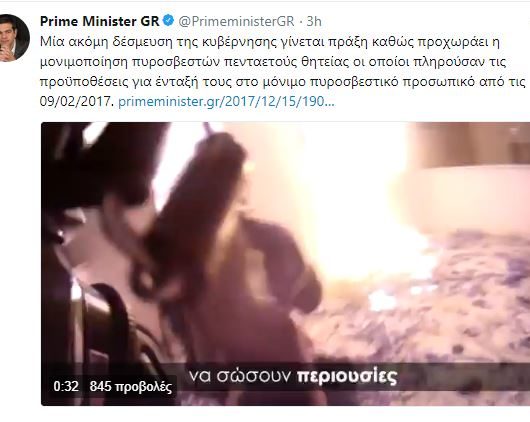Open the Prime Minister GR profile avatar
The height and width of the screenshot is (422, 530).
coord(13,38)
